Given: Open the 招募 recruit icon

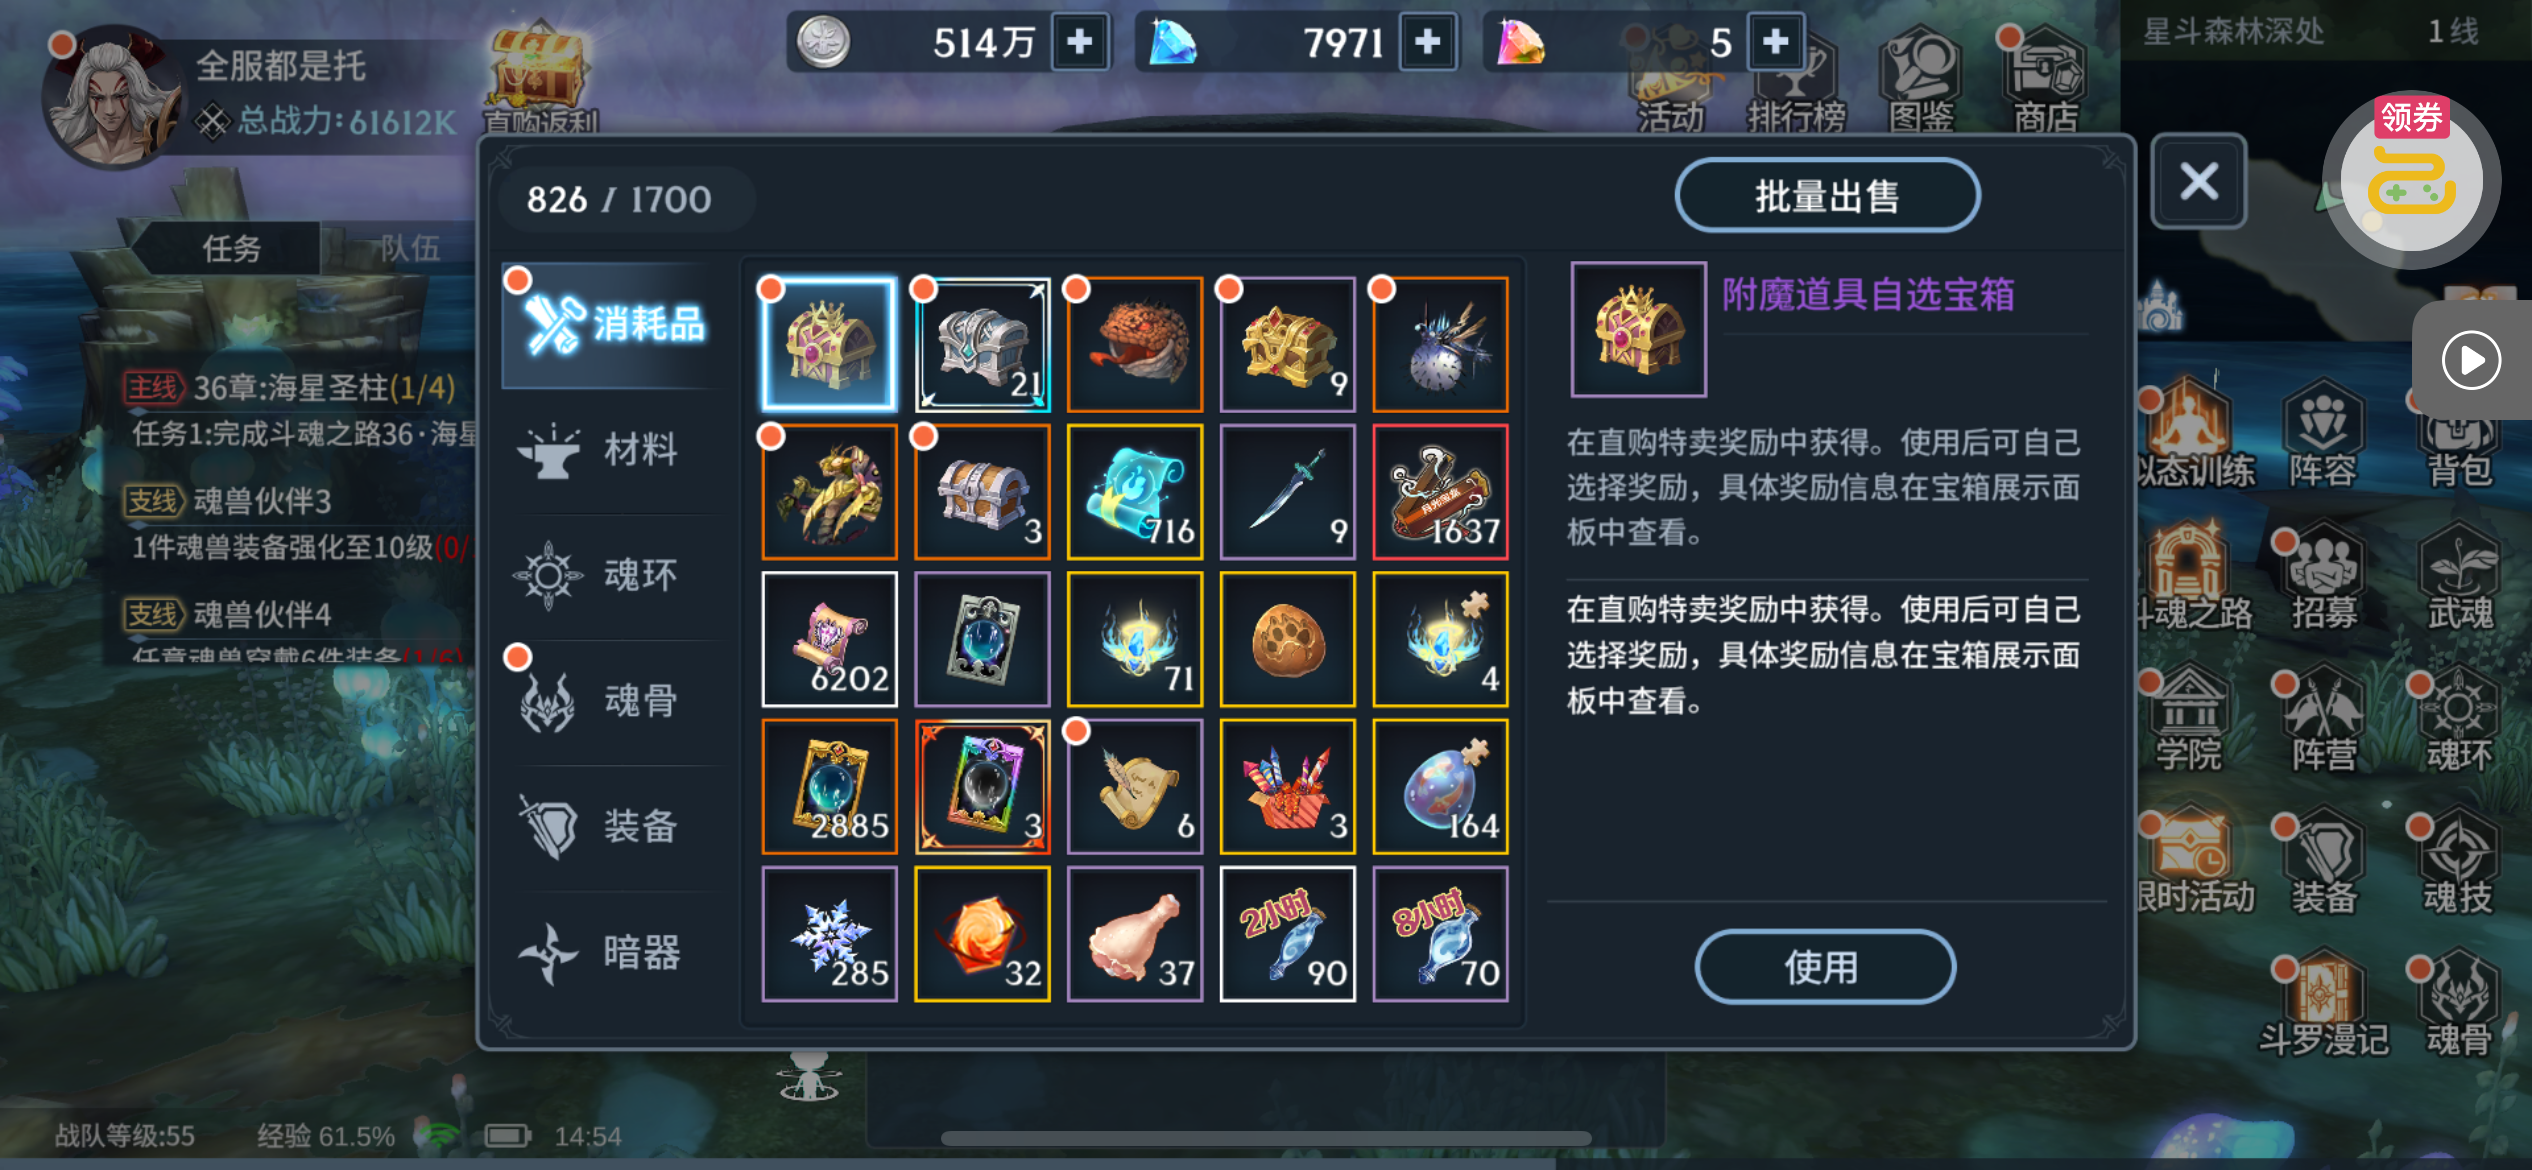Looking at the screenshot, I should tap(2323, 580).
